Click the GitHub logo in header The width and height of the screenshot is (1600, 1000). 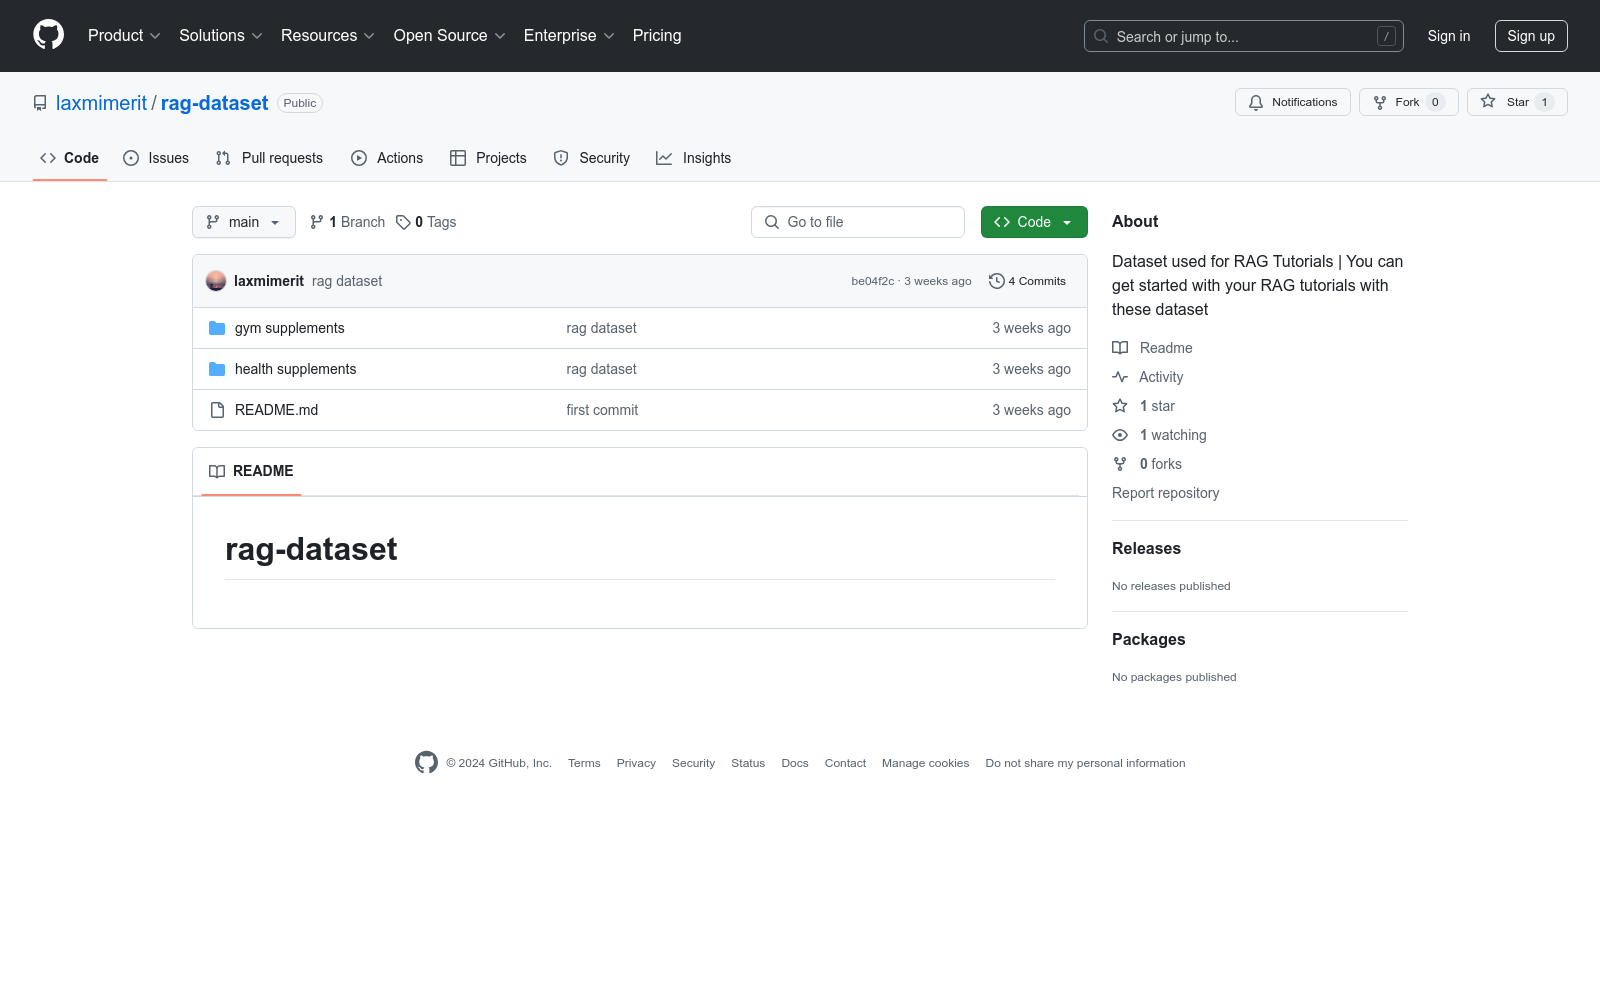48,35
